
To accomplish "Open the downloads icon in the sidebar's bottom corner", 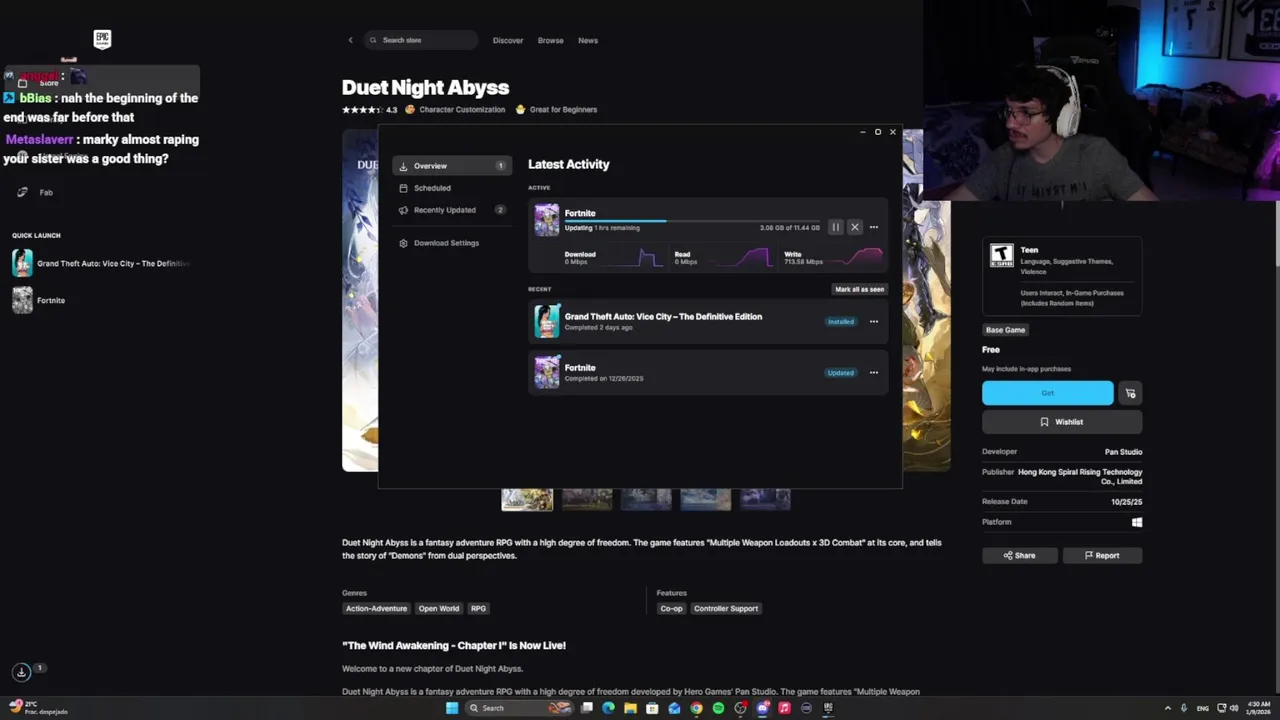I will (22, 672).
